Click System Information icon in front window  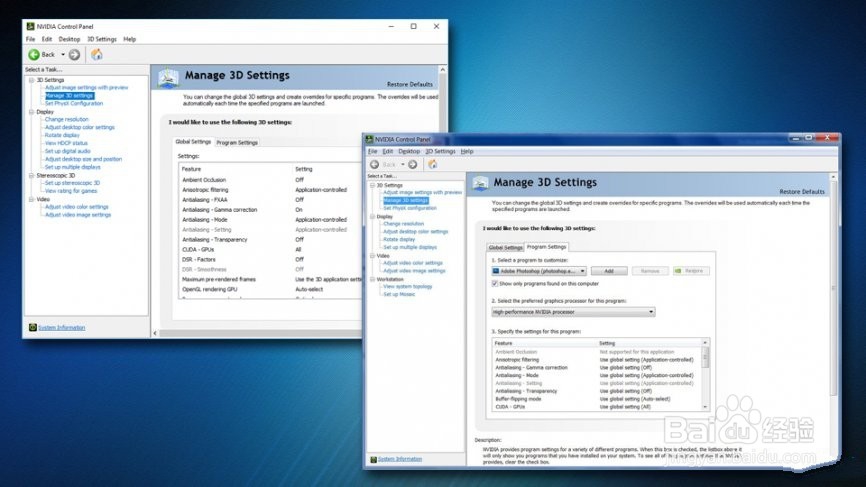click(x=373, y=459)
